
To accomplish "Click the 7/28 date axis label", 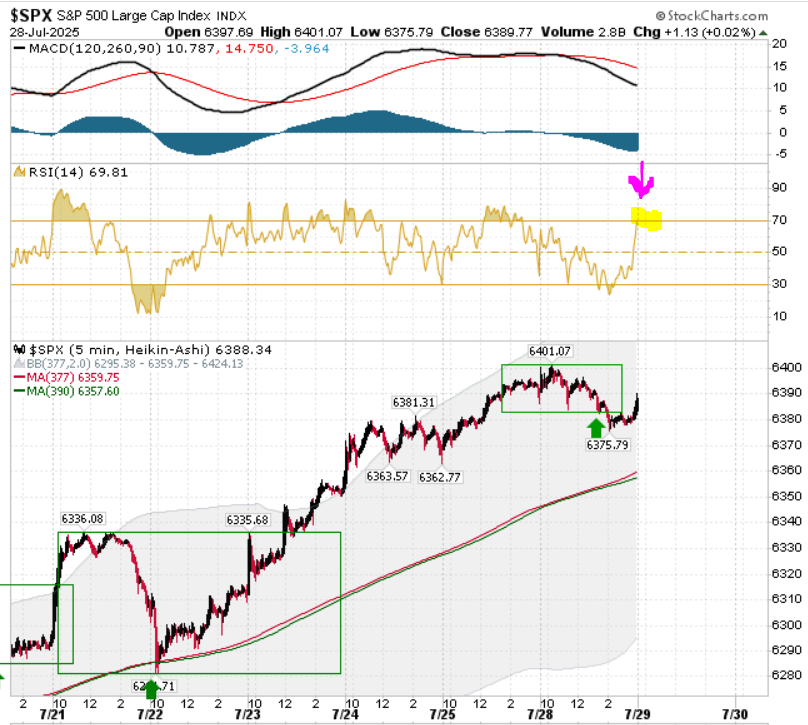I will pos(540,714).
